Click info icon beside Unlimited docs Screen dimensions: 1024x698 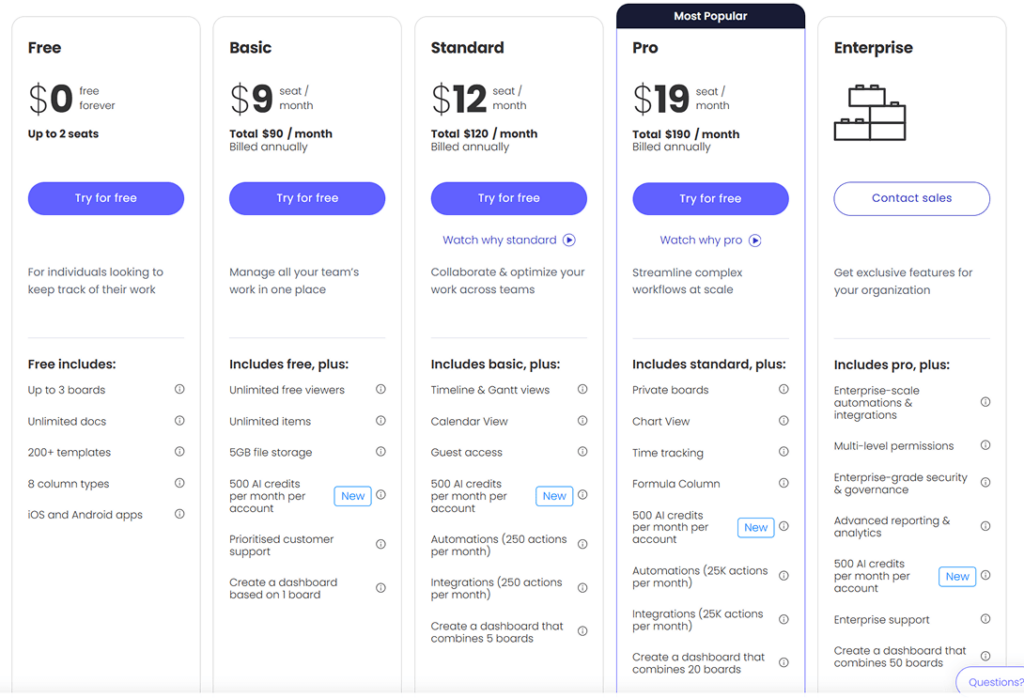180,421
